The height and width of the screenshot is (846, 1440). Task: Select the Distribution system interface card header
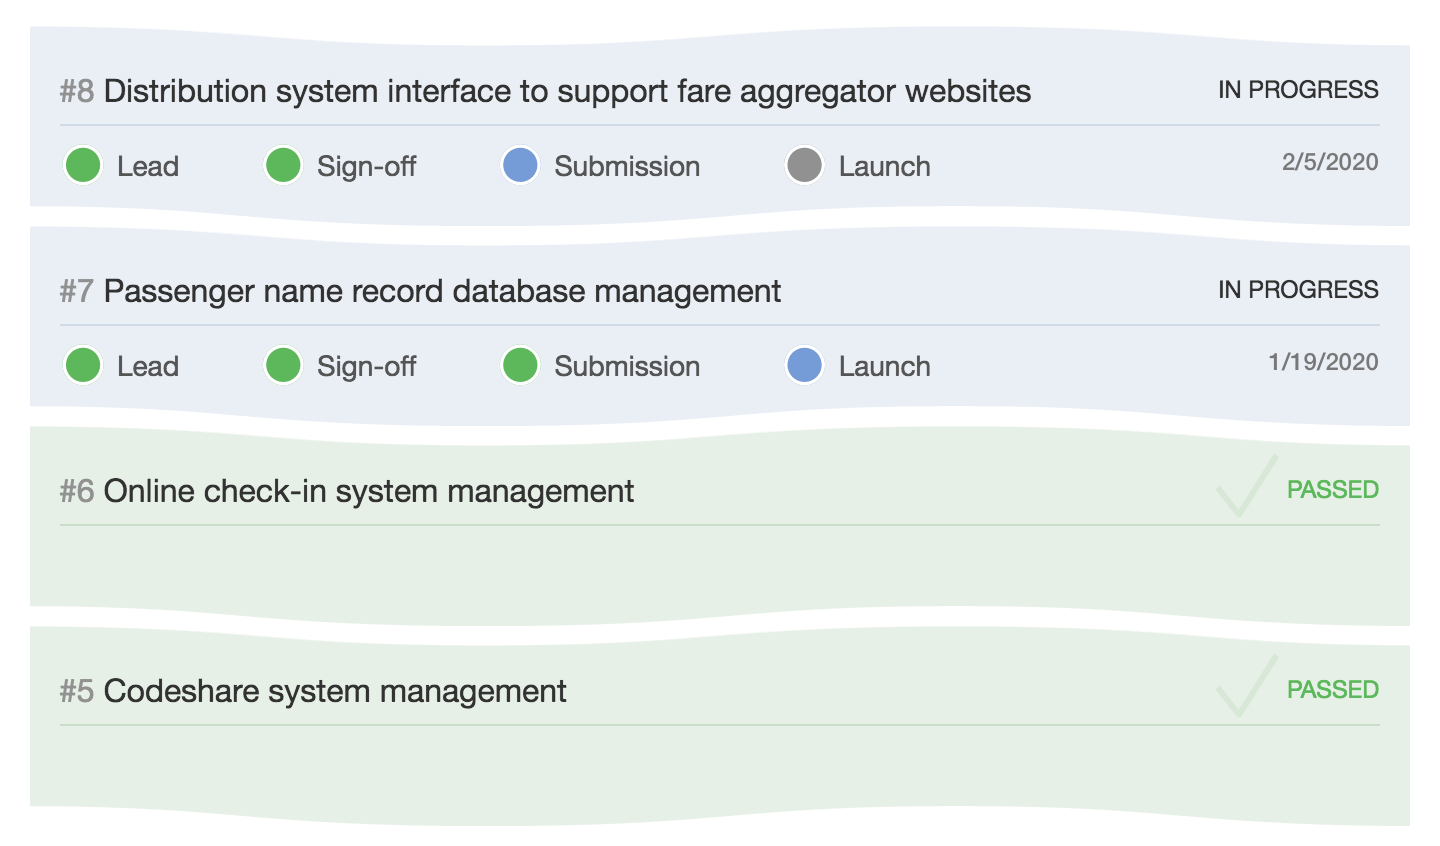570,91
